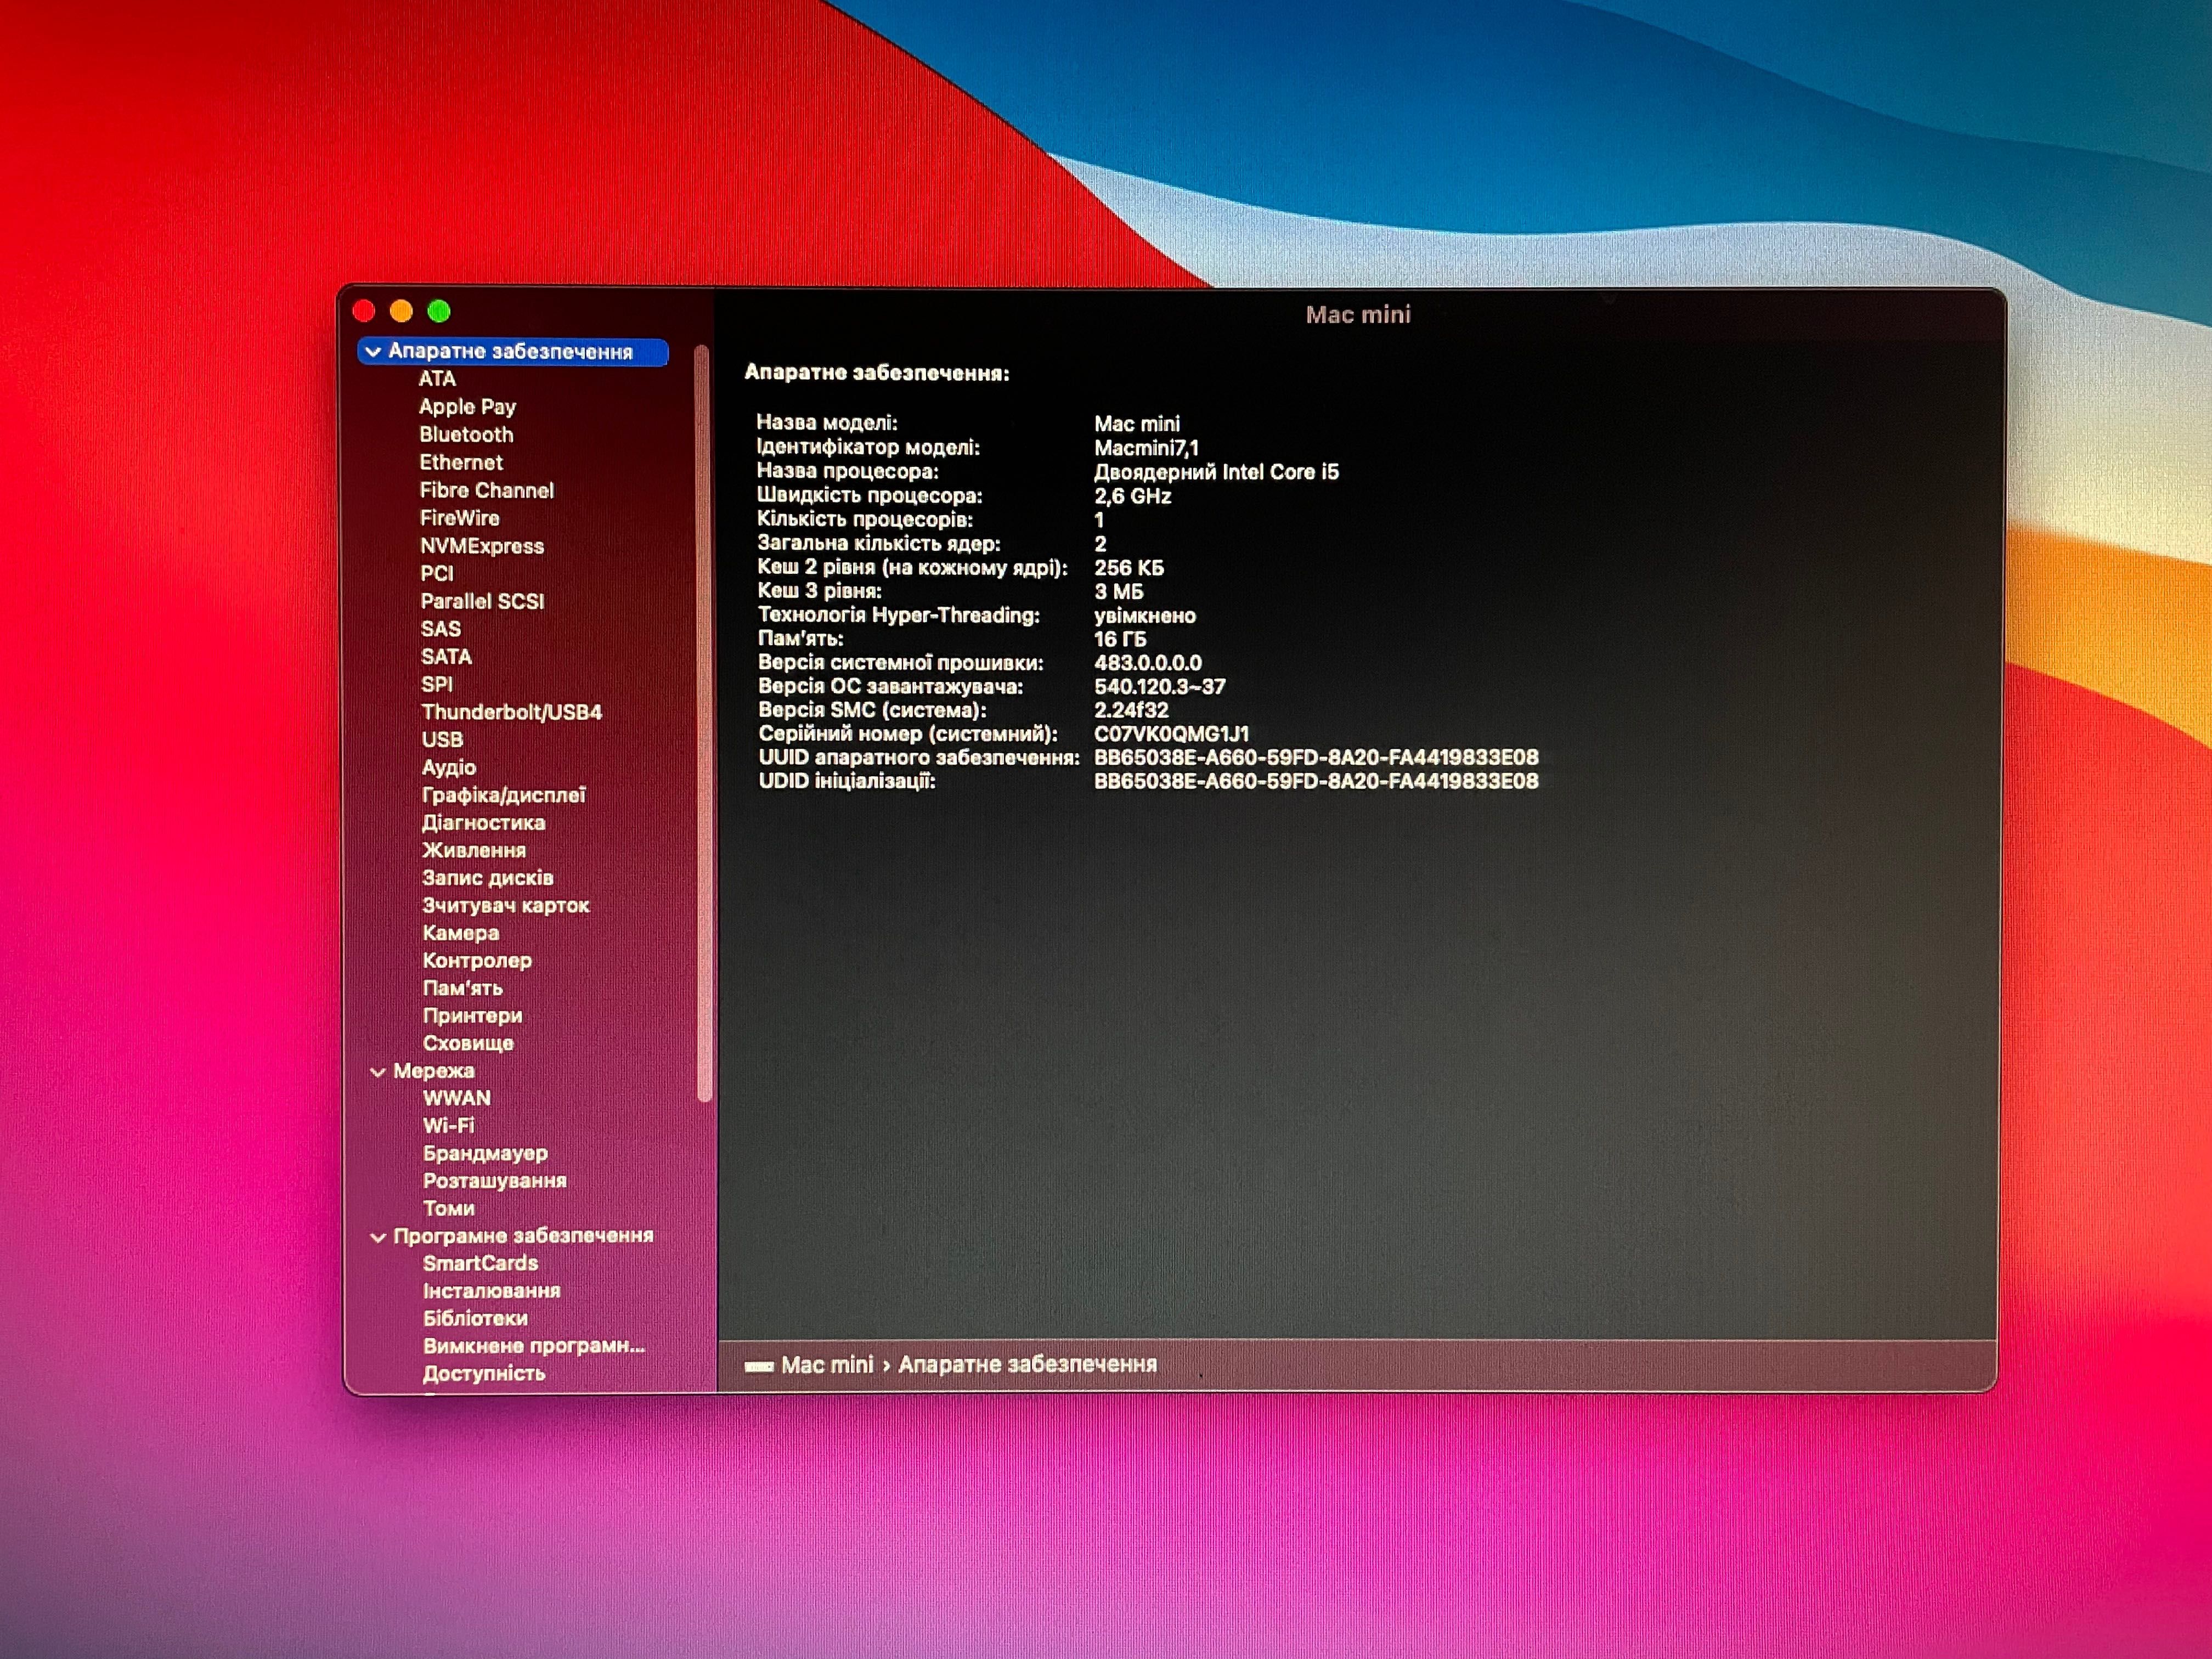The height and width of the screenshot is (1659, 2212).
Task: Select Брандмауер in the sidebar
Action: point(485,1154)
